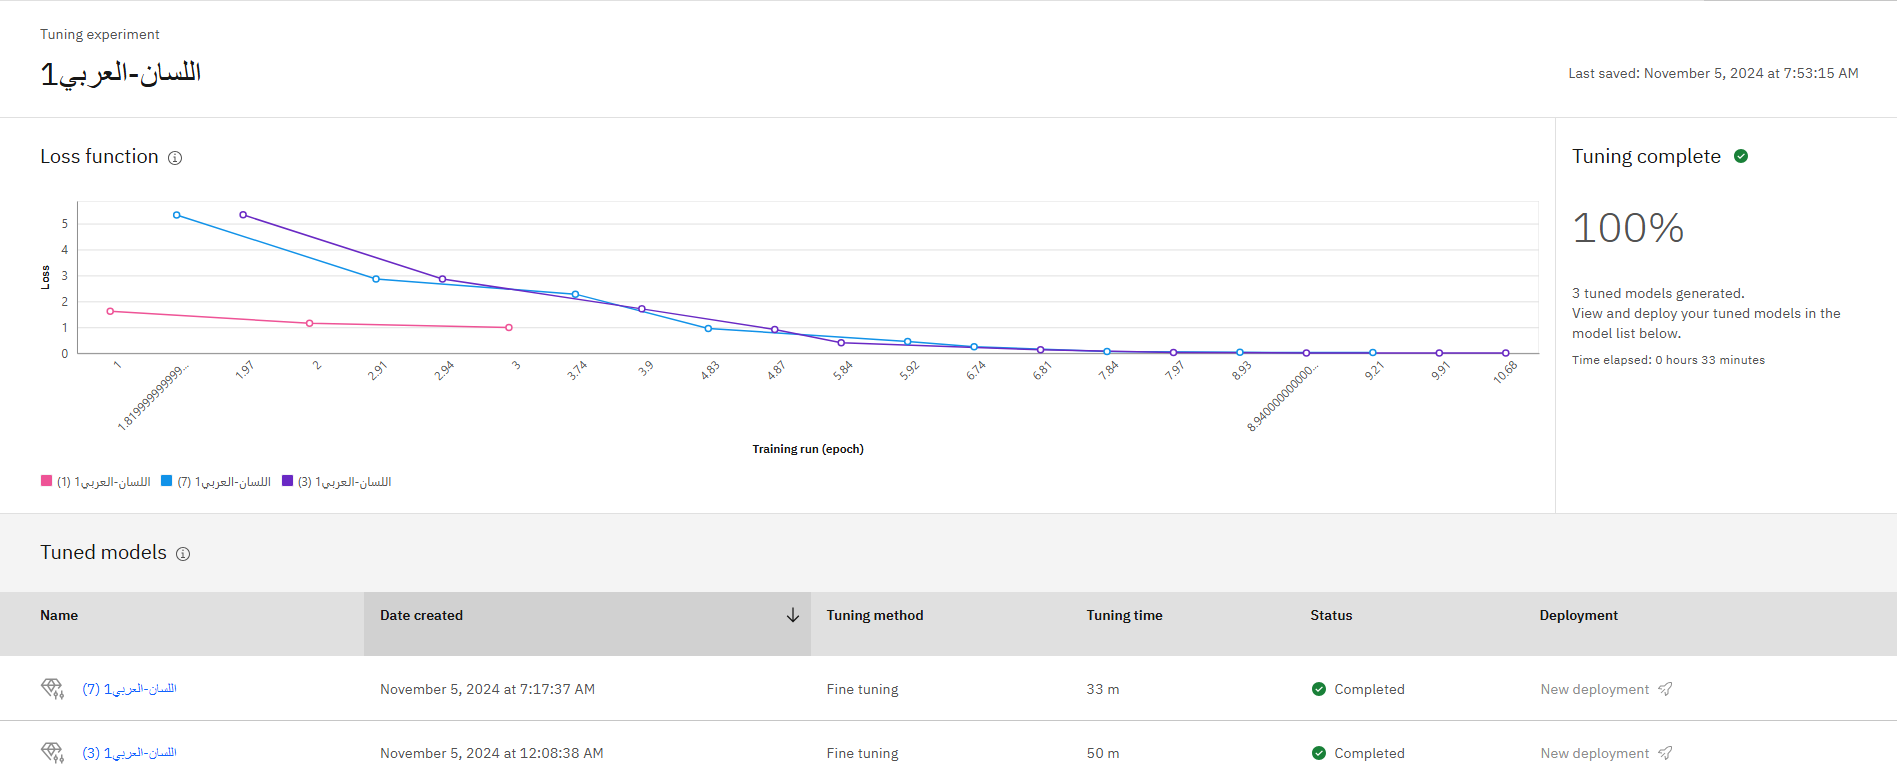The width and height of the screenshot is (1897, 780).
Task: Click the first blue data point above 5
Action: [x=177, y=215]
